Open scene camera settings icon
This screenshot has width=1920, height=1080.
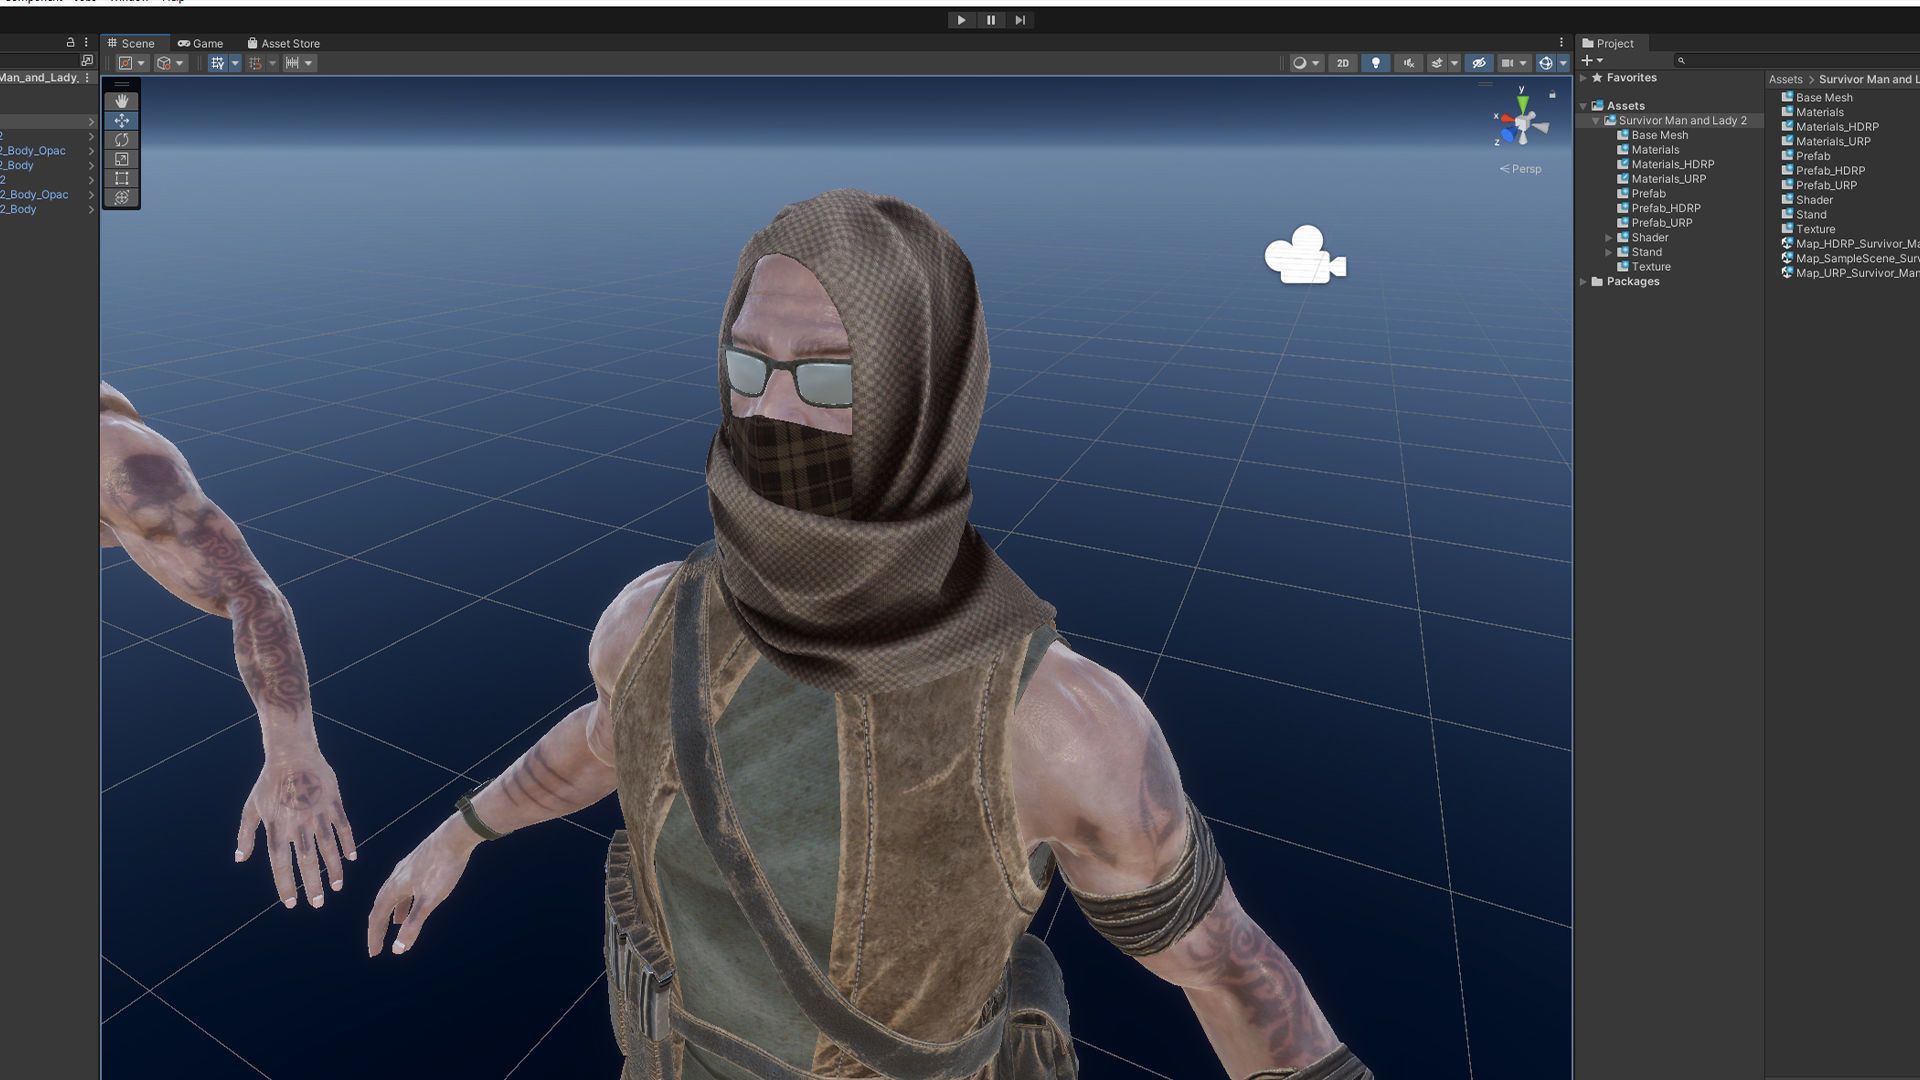coord(1507,63)
